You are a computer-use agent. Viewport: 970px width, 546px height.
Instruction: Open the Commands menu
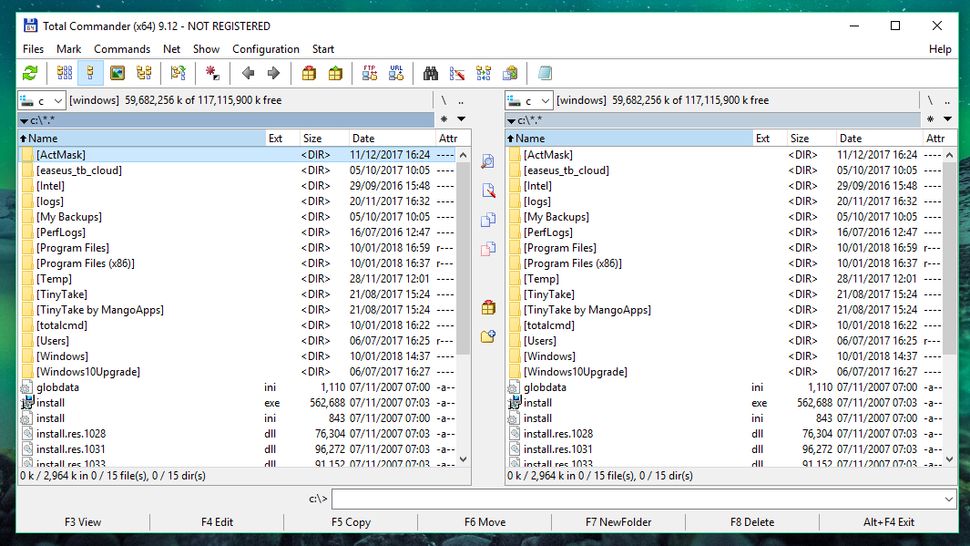pos(122,49)
